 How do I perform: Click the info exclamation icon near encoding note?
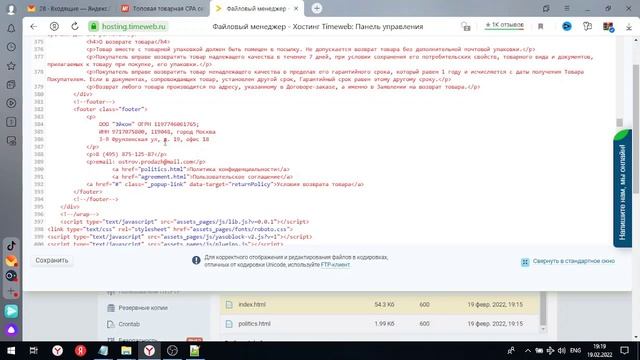[x=196, y=260]
